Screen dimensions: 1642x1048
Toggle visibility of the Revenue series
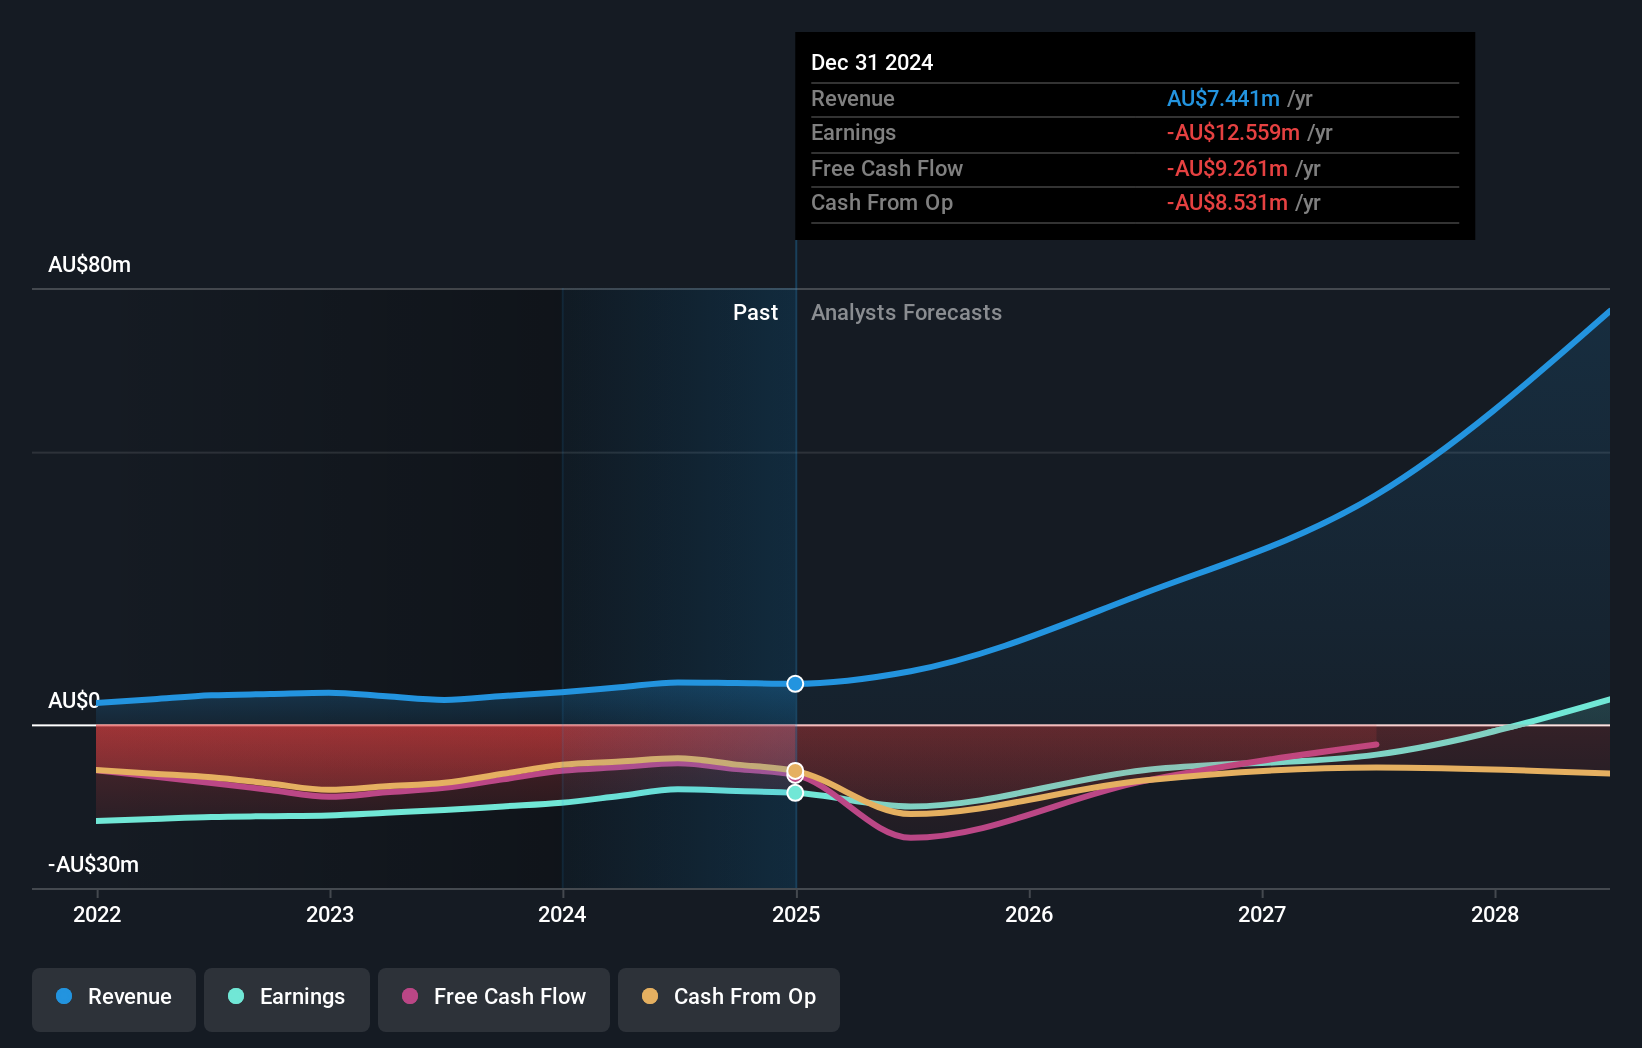113,999
